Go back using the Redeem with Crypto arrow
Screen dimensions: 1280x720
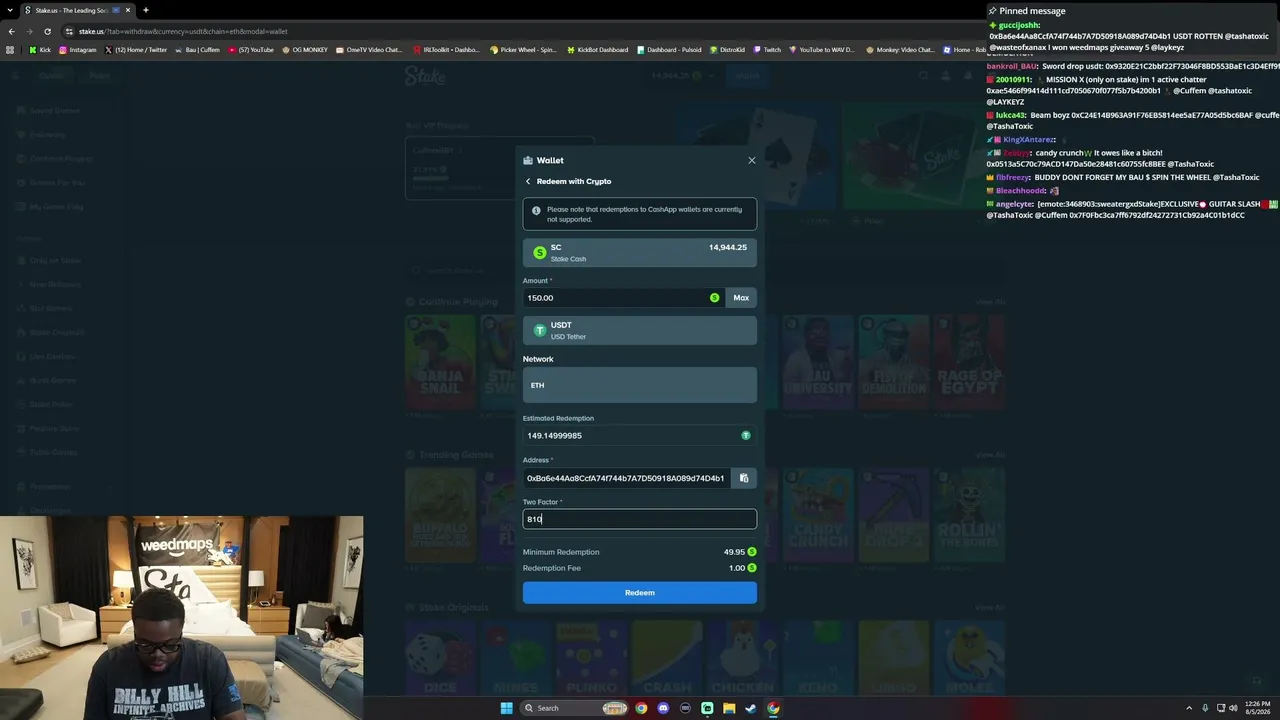[x=528, y=181]
